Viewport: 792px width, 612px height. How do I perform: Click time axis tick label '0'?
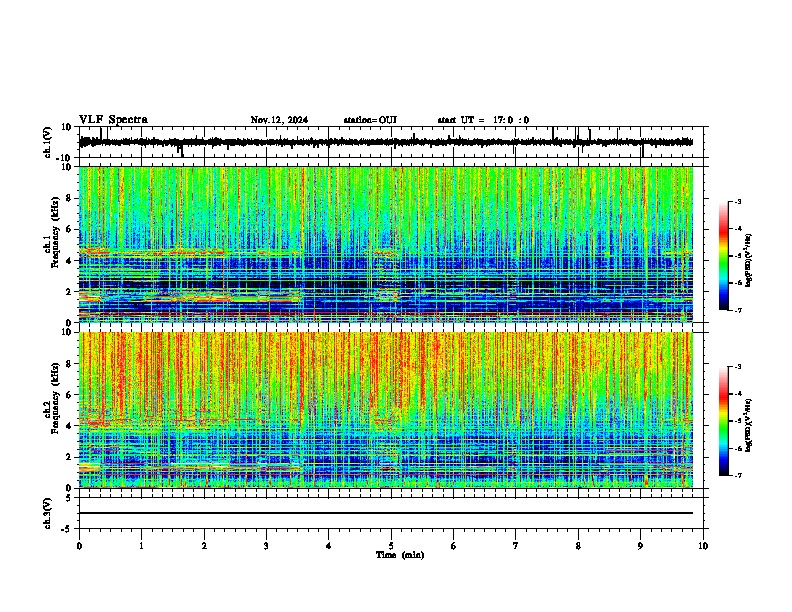(79, 546)
